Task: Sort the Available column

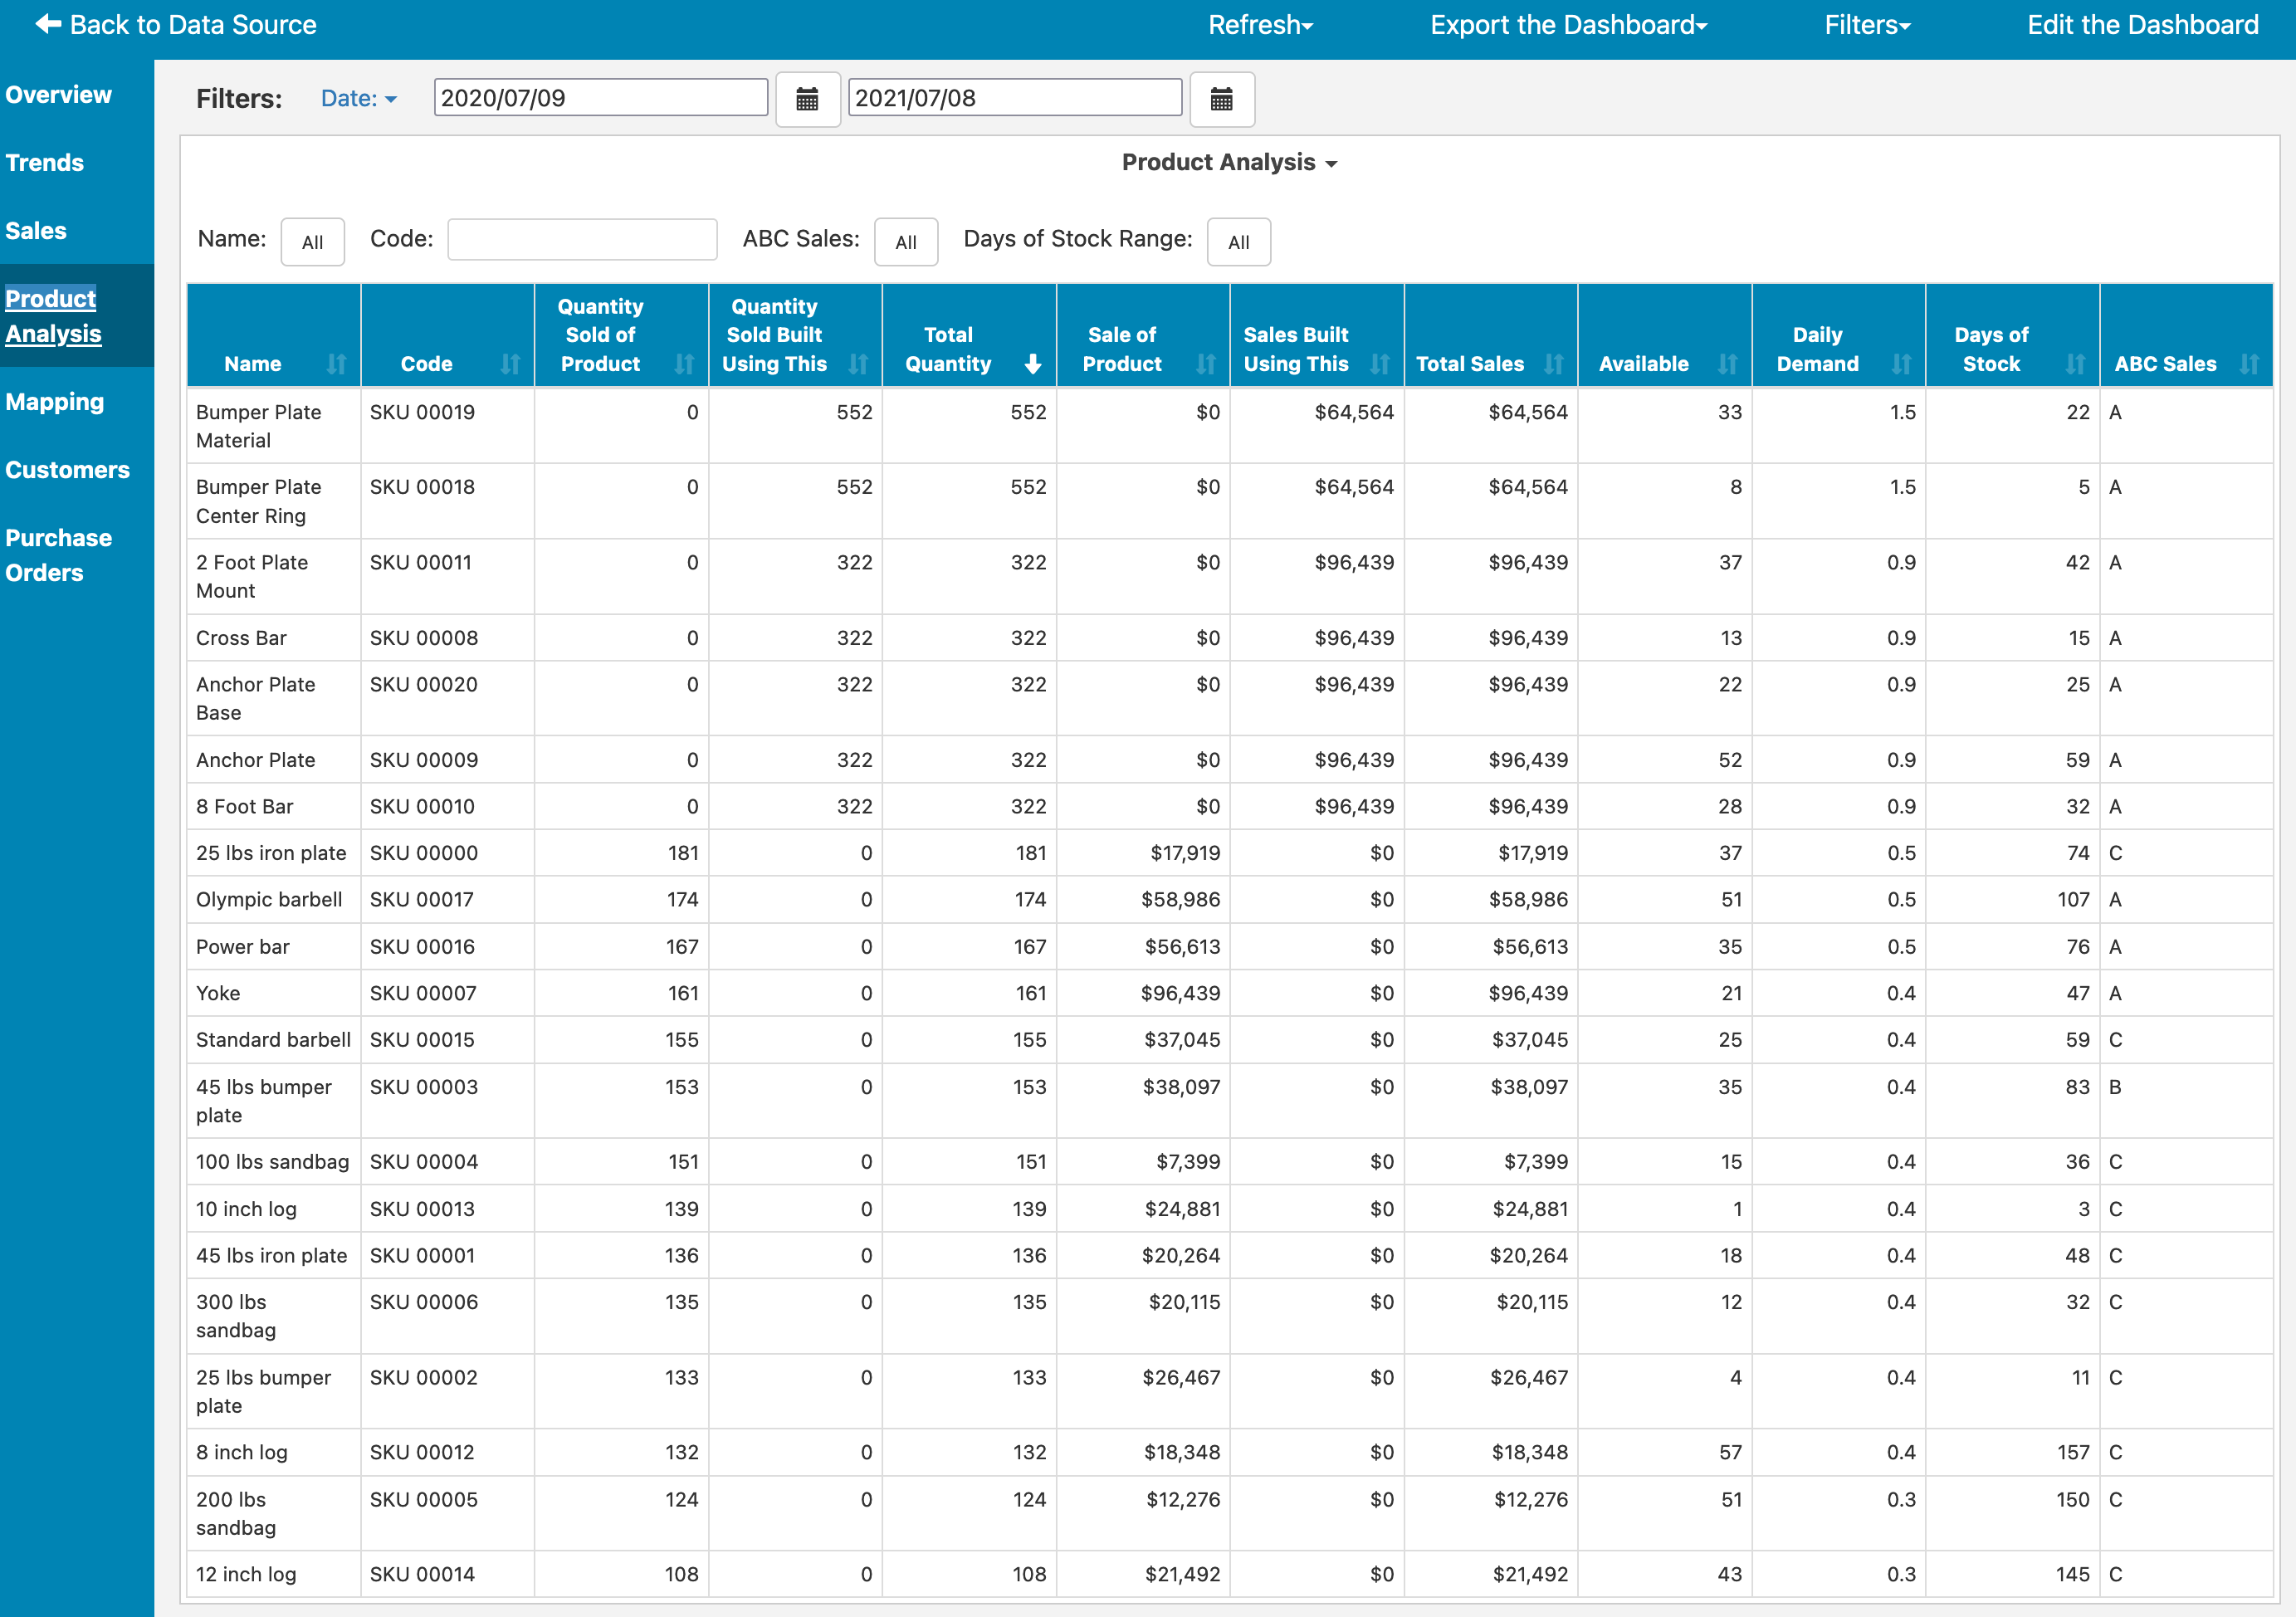Action: [x=1729, y=364]
